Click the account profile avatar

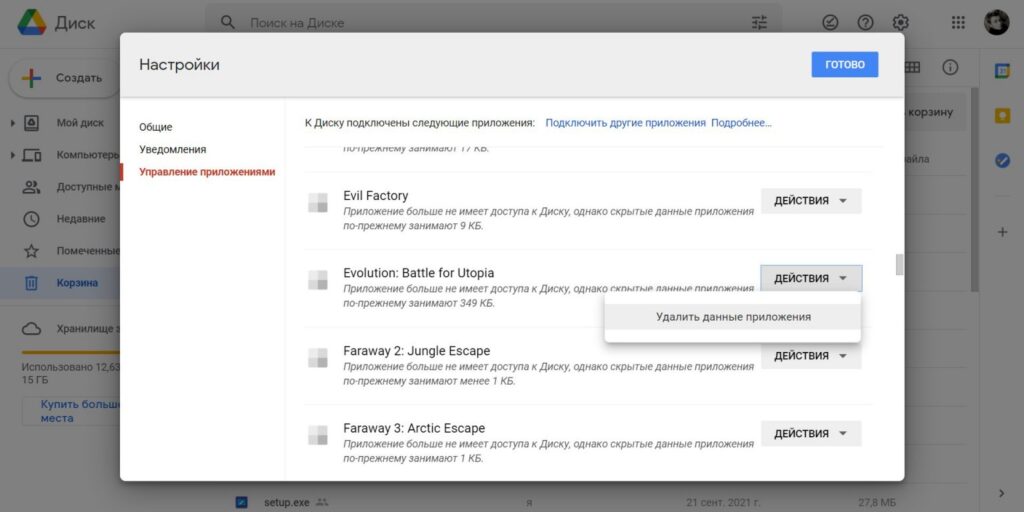click(x=997, y=23)
